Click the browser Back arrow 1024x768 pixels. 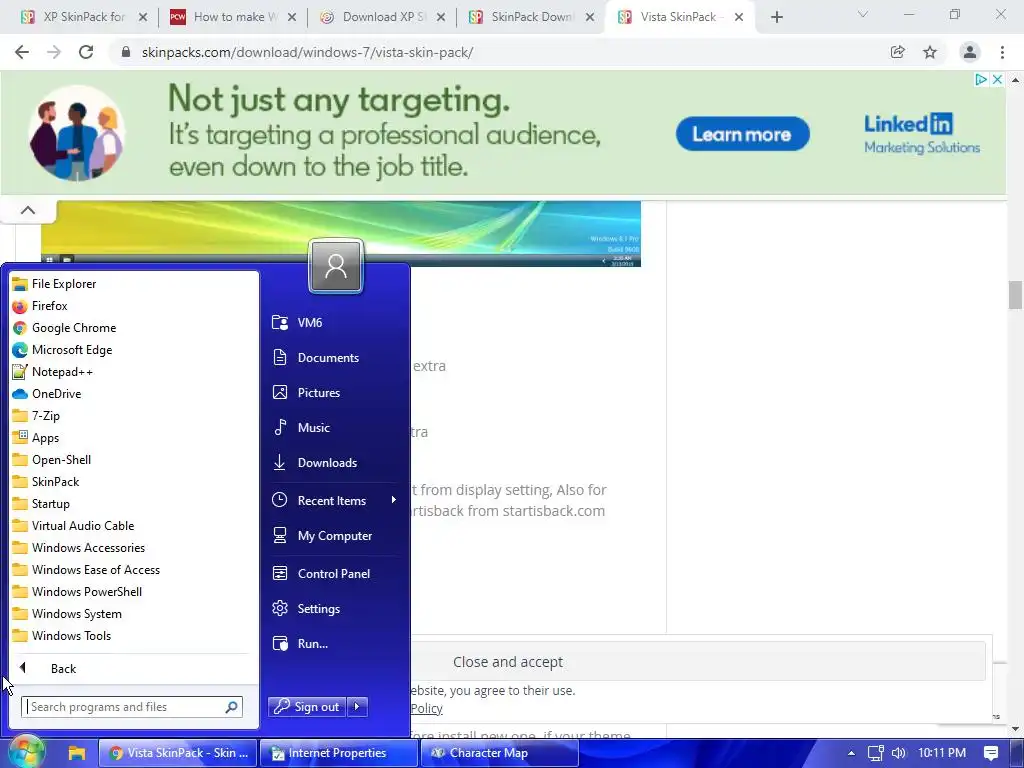22,52
